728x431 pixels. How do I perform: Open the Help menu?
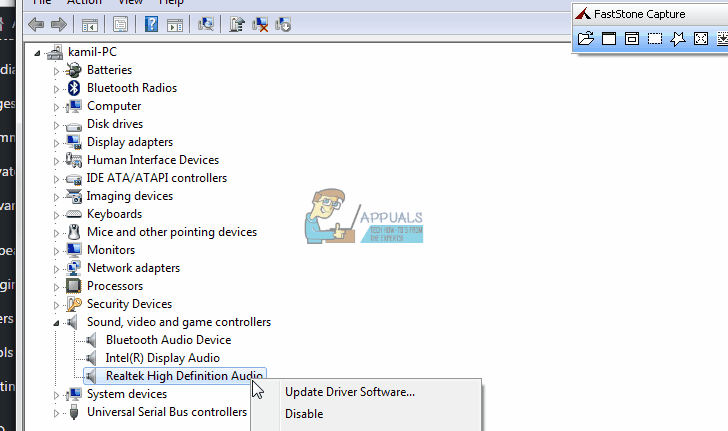point(171,2)
